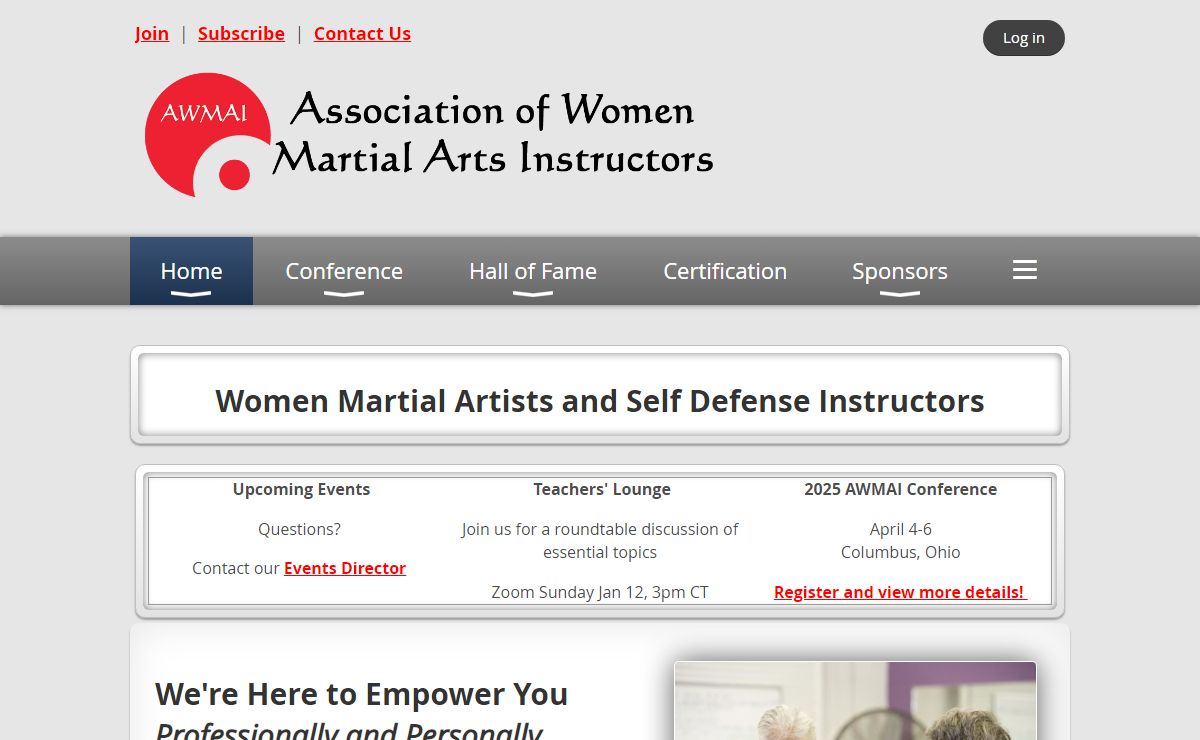Open the hamburger menu icon in navigation bar

(x=1025, y=270)
